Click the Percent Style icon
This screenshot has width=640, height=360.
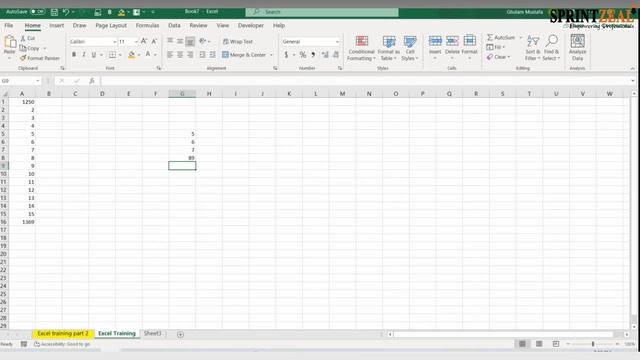[x=302, y=54]
